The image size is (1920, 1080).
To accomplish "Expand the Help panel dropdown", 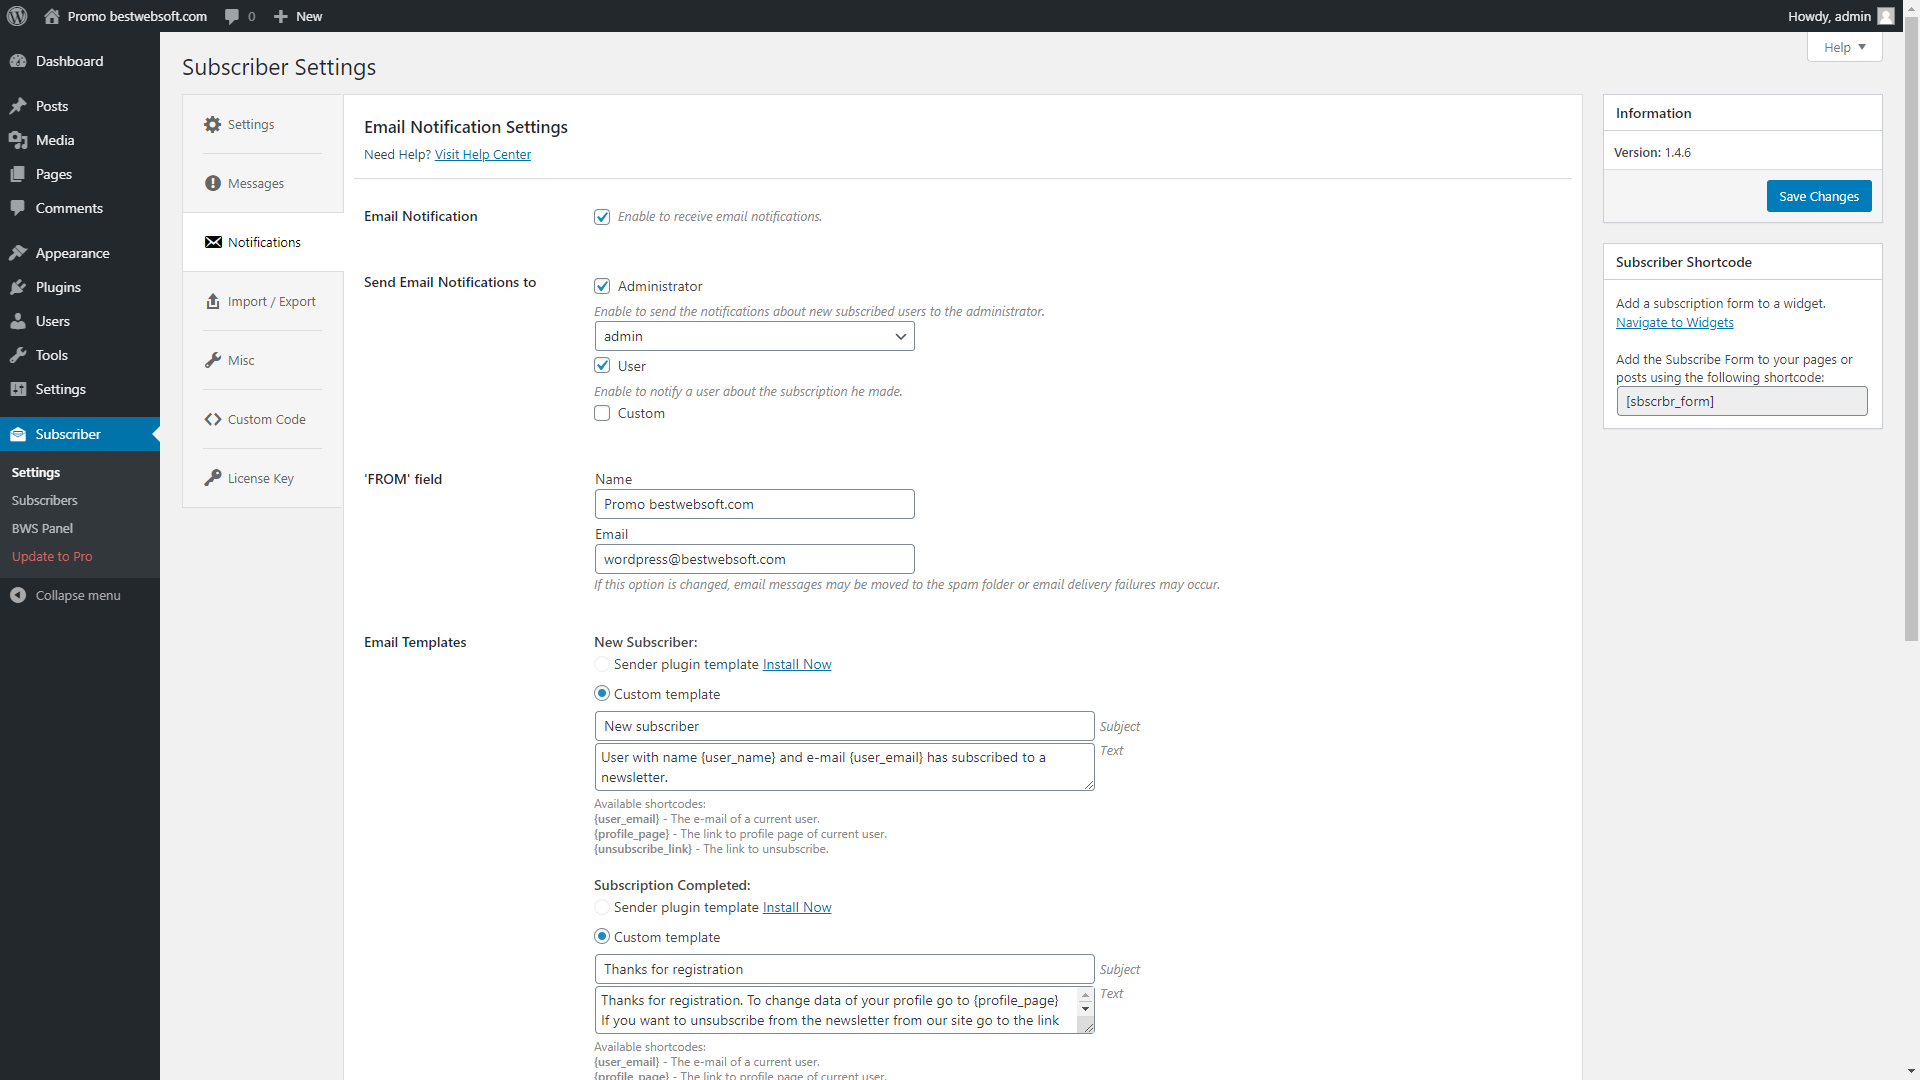I will pos(1845,47).
